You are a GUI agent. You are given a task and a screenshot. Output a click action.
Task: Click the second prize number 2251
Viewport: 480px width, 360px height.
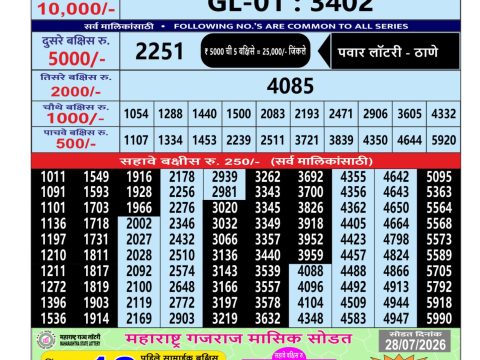point(159,51)
